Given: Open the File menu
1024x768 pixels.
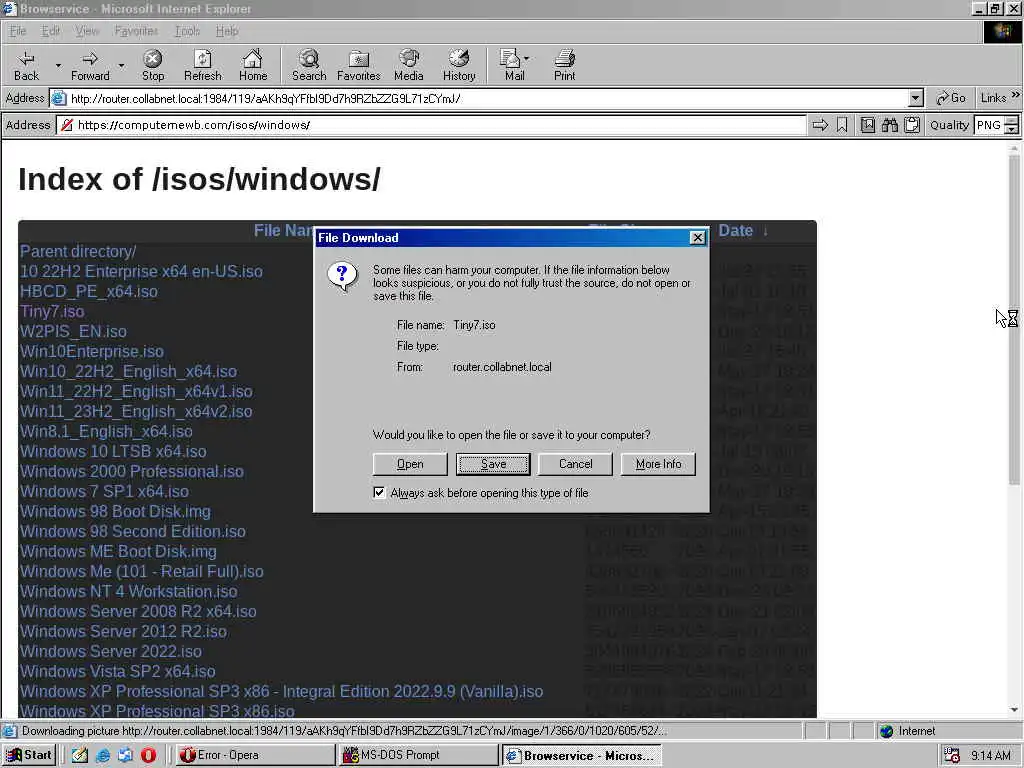Looking at the screenshot, I should 18,31.
